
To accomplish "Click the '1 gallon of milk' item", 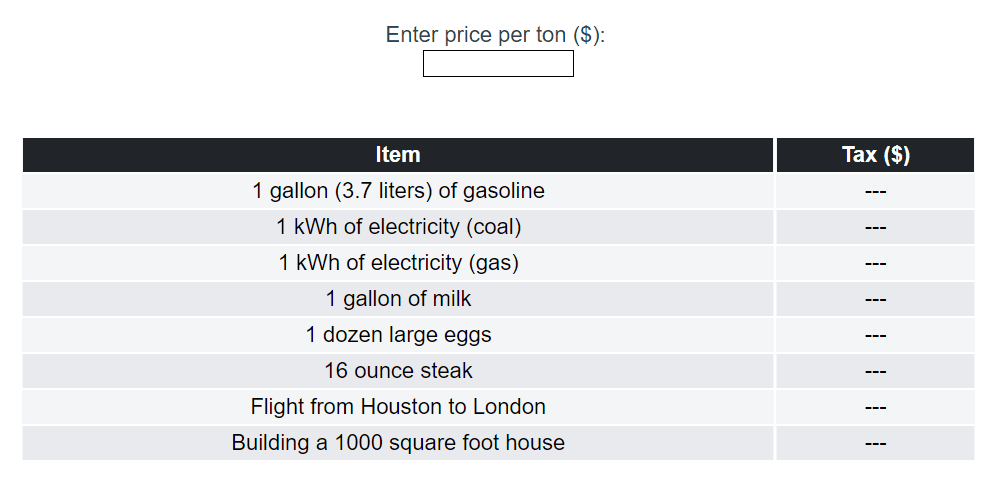I will (x=398, y=299).
